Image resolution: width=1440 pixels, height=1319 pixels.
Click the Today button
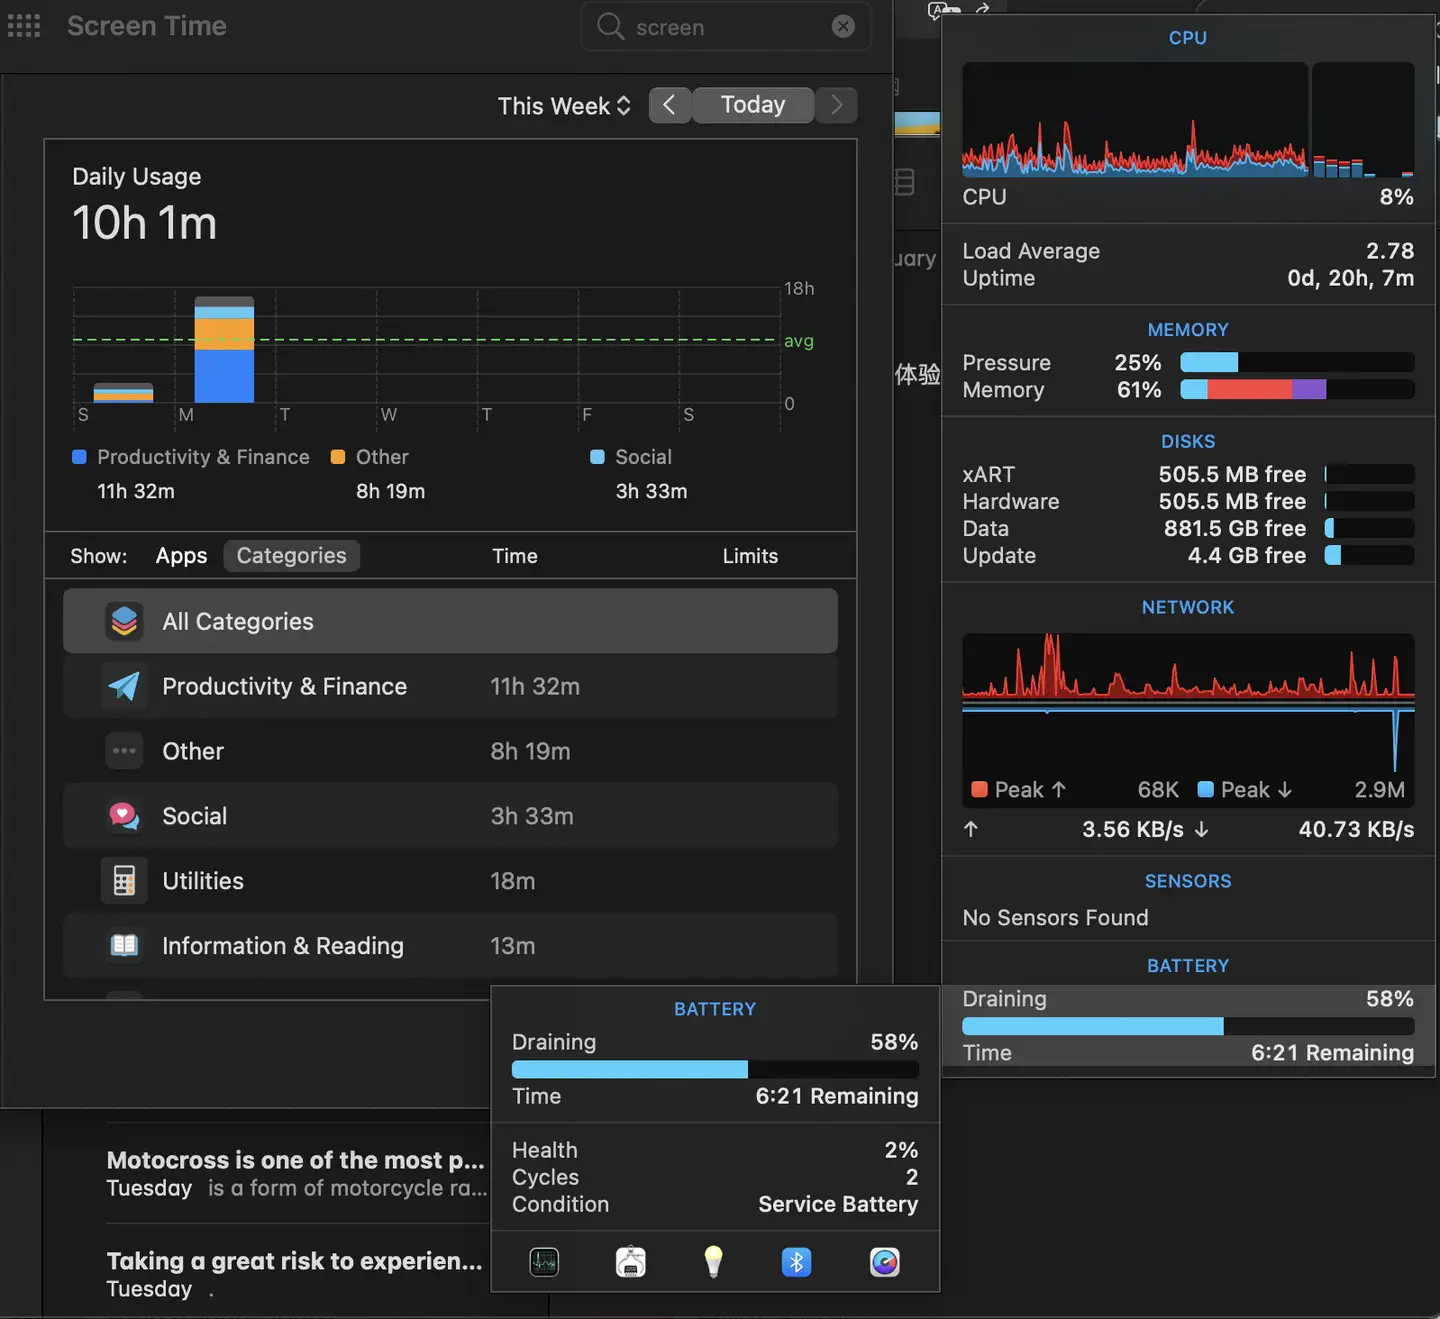(753, 105)
